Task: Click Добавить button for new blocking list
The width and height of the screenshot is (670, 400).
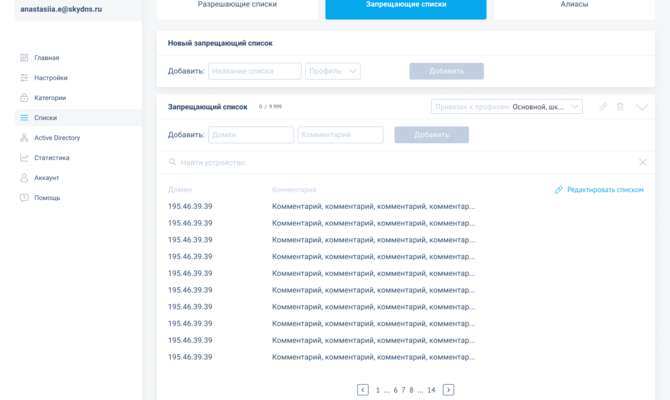Action: (x=447, y=71)
